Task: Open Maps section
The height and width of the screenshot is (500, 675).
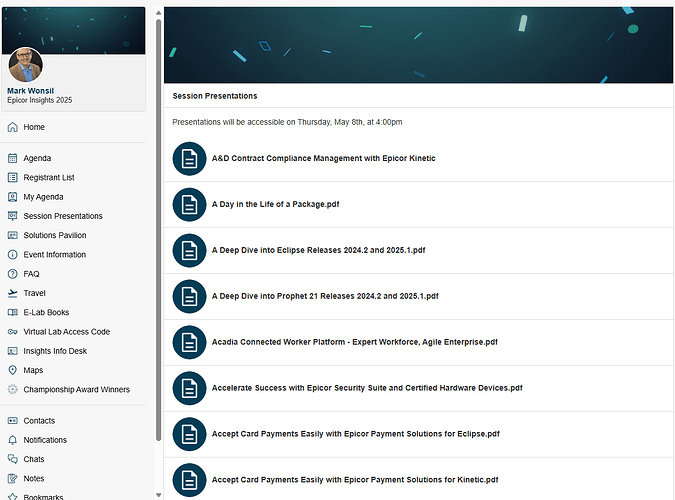Action: pos(33,370)
